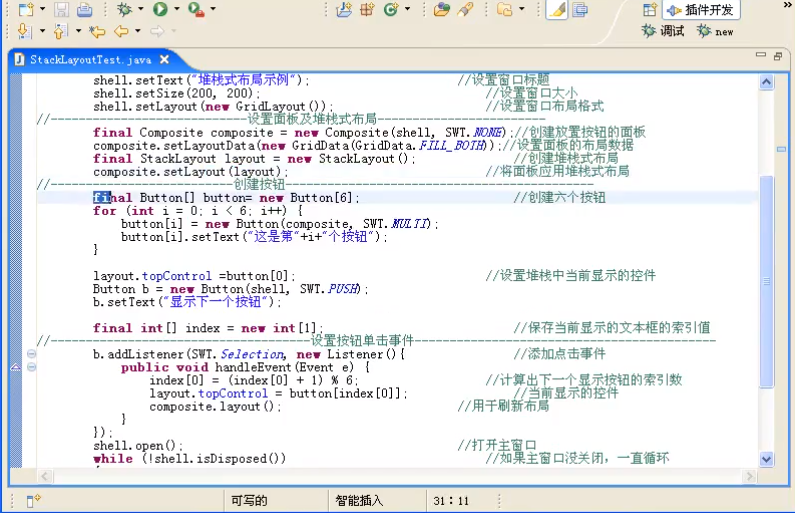Click the Print icon in the toolbar
The width and height of the screenshot is (795, 513).
[85, 9]
